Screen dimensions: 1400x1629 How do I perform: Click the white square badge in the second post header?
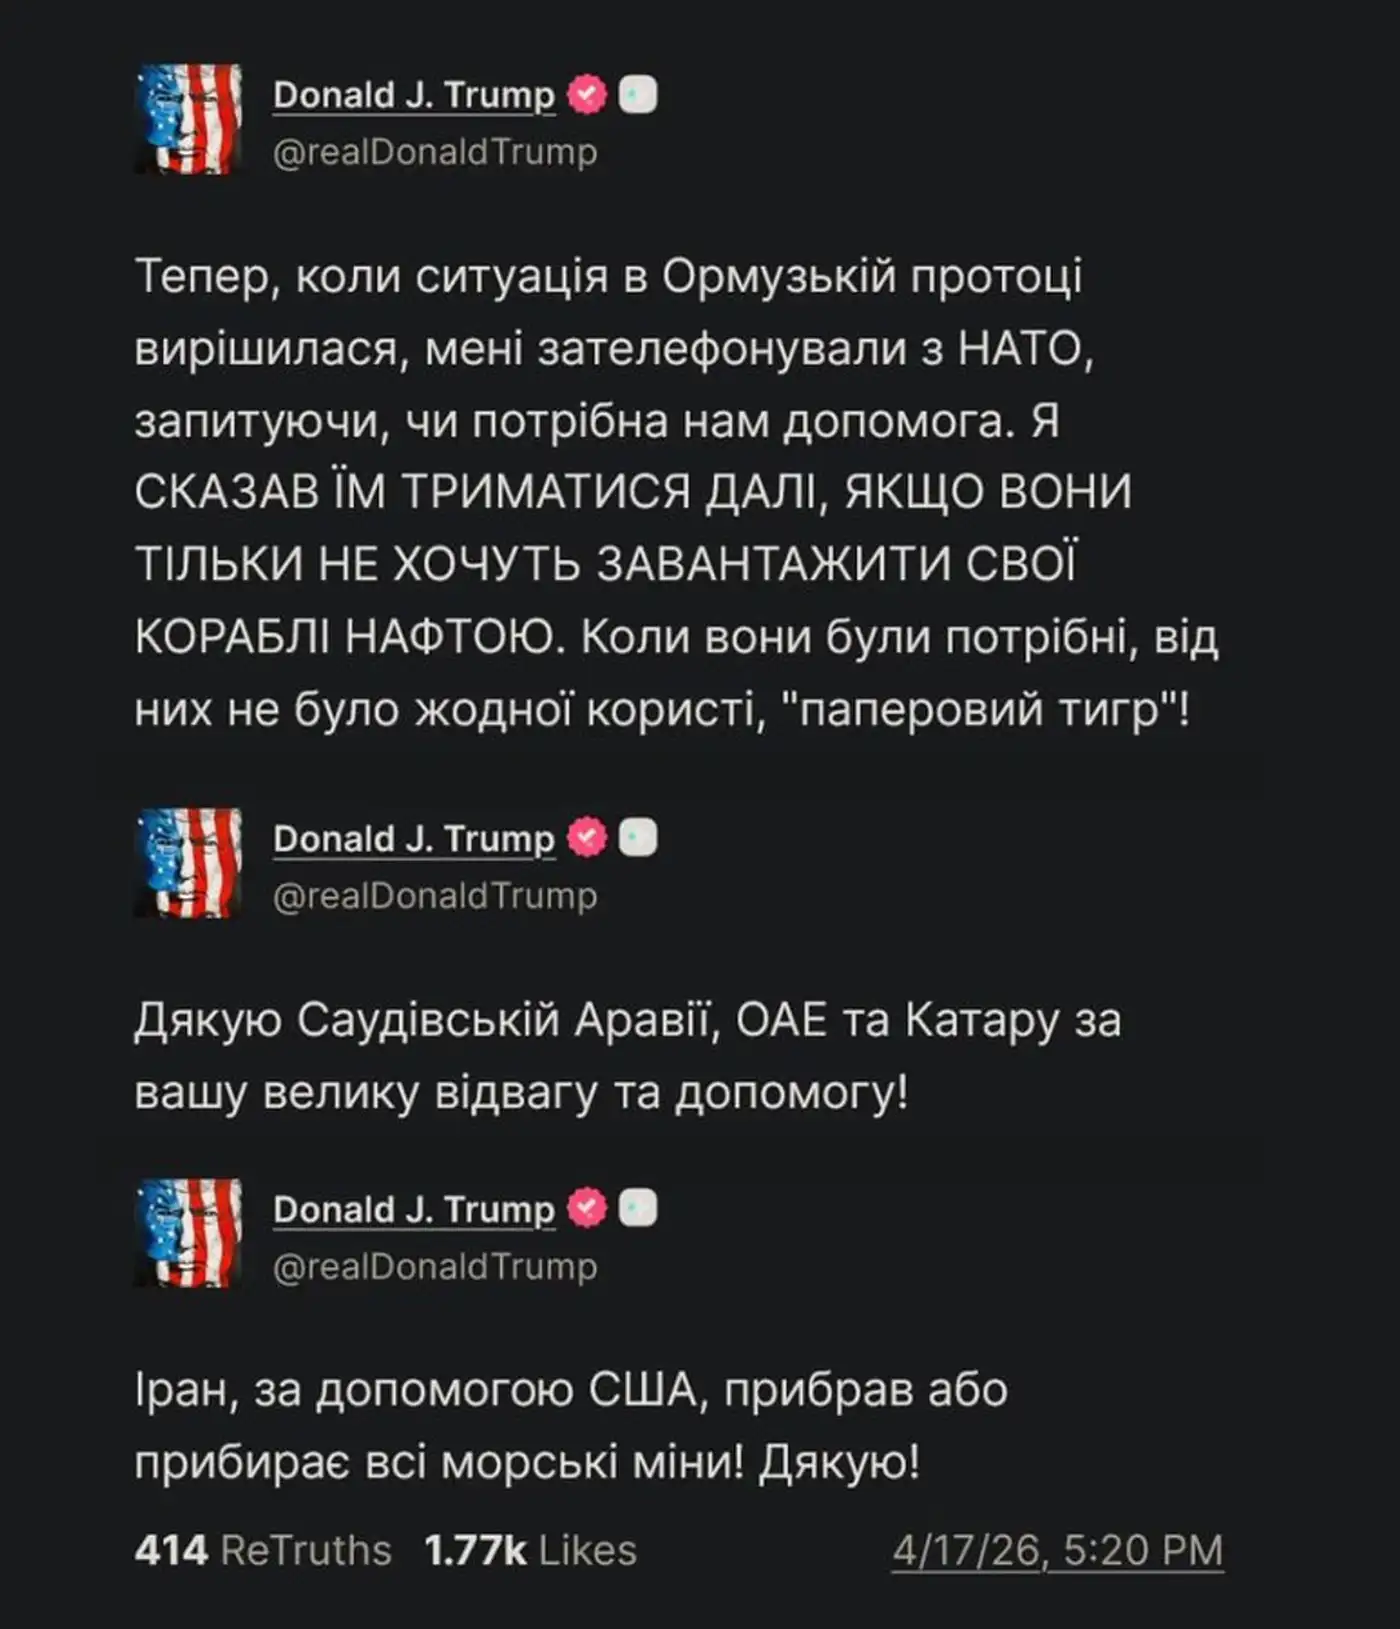pyautogui.click(x=638, y=838)
